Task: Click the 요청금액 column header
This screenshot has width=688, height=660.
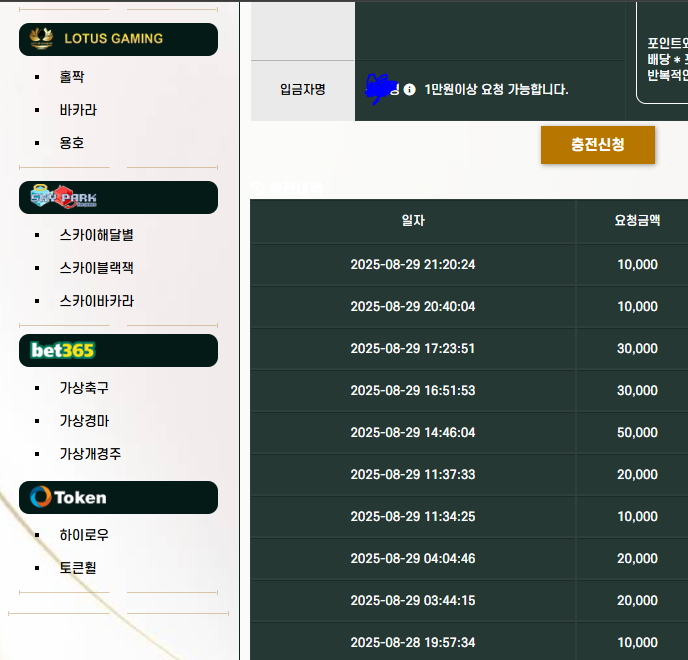Action: point(637,220)
